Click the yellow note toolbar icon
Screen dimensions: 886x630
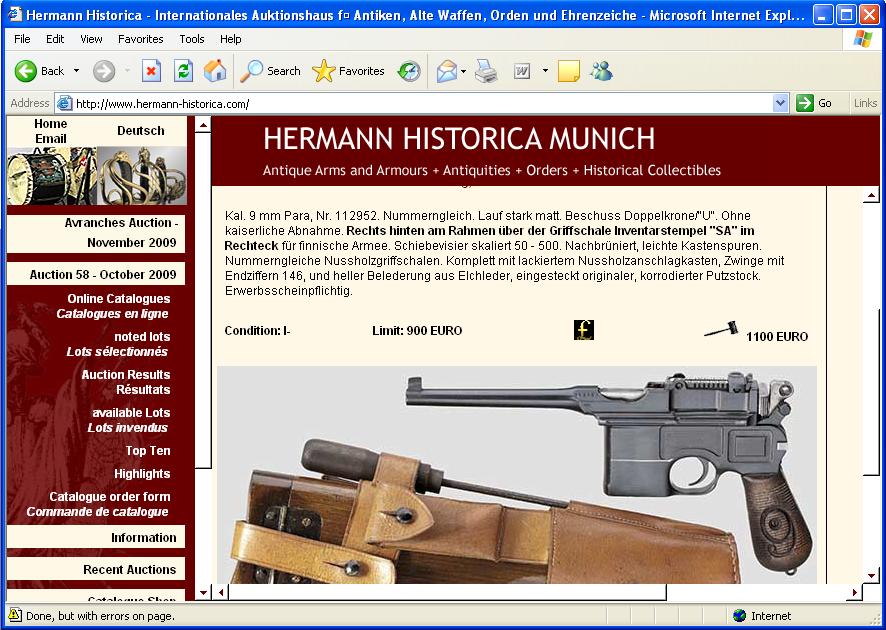[568, 71]
